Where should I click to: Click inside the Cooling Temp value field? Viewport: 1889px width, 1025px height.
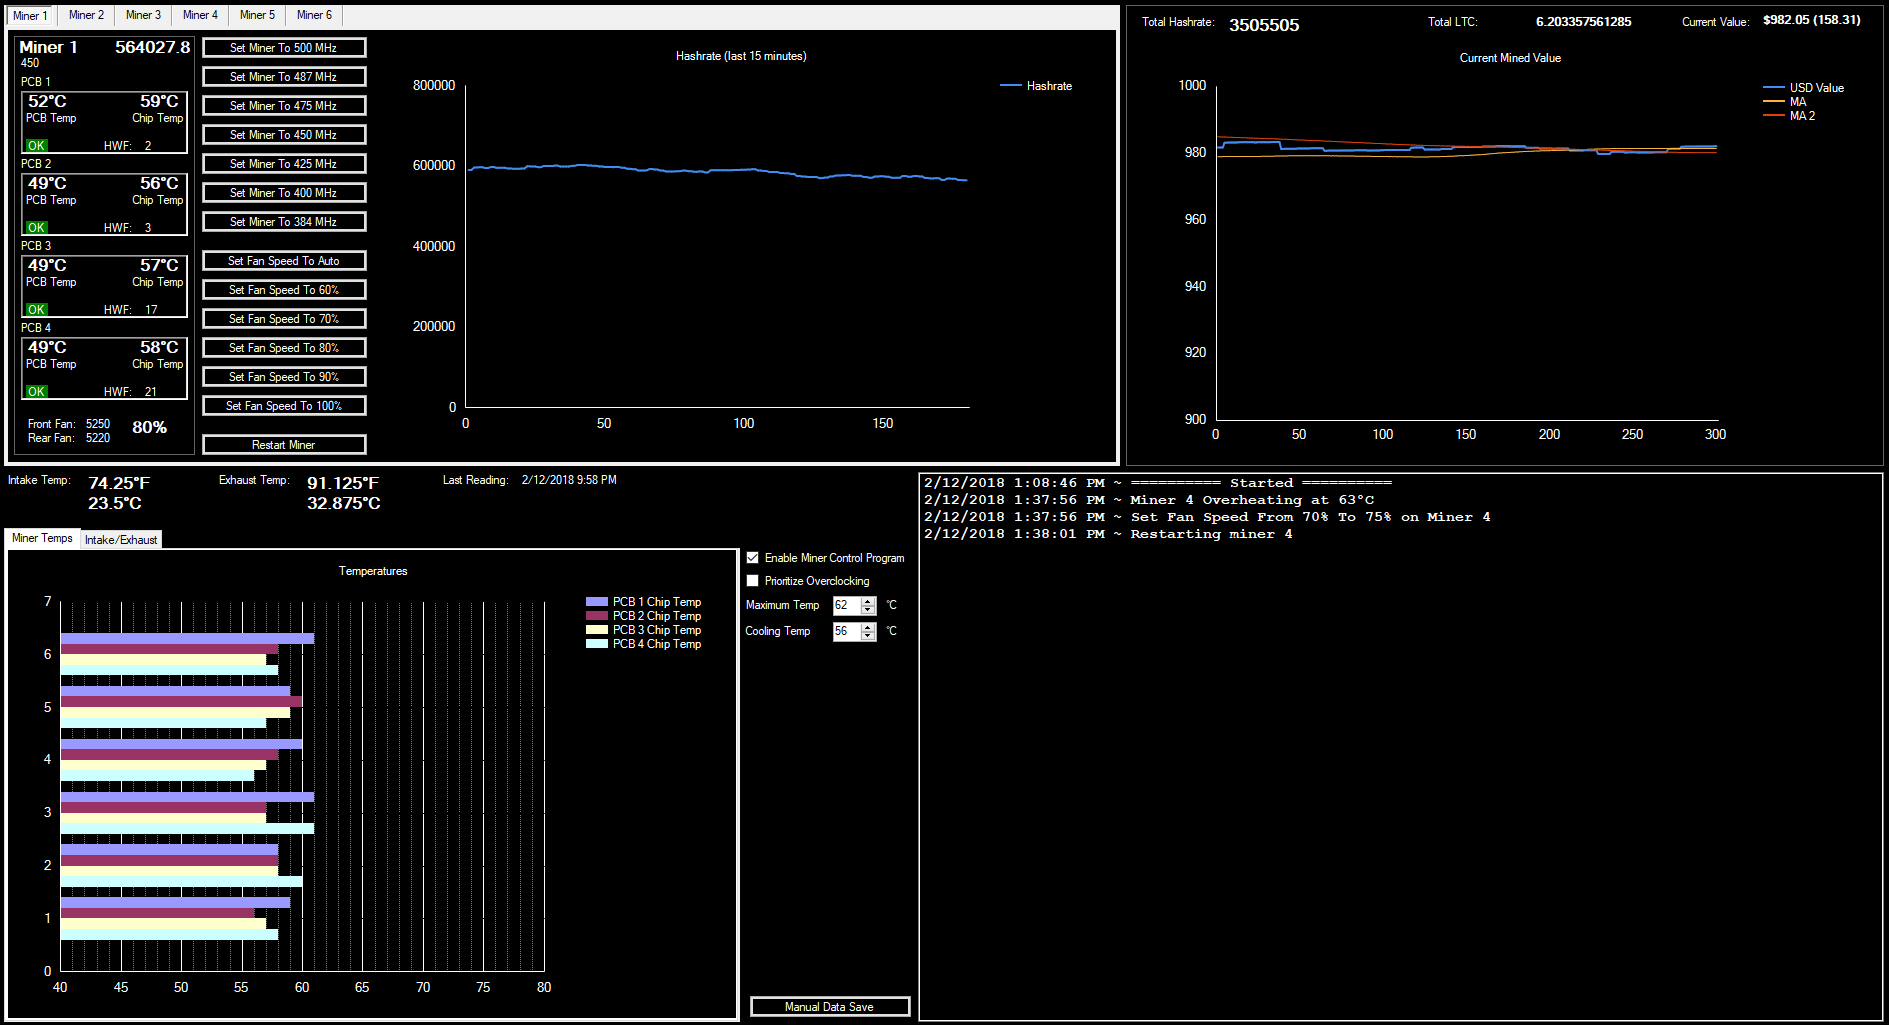coord(846,631)
